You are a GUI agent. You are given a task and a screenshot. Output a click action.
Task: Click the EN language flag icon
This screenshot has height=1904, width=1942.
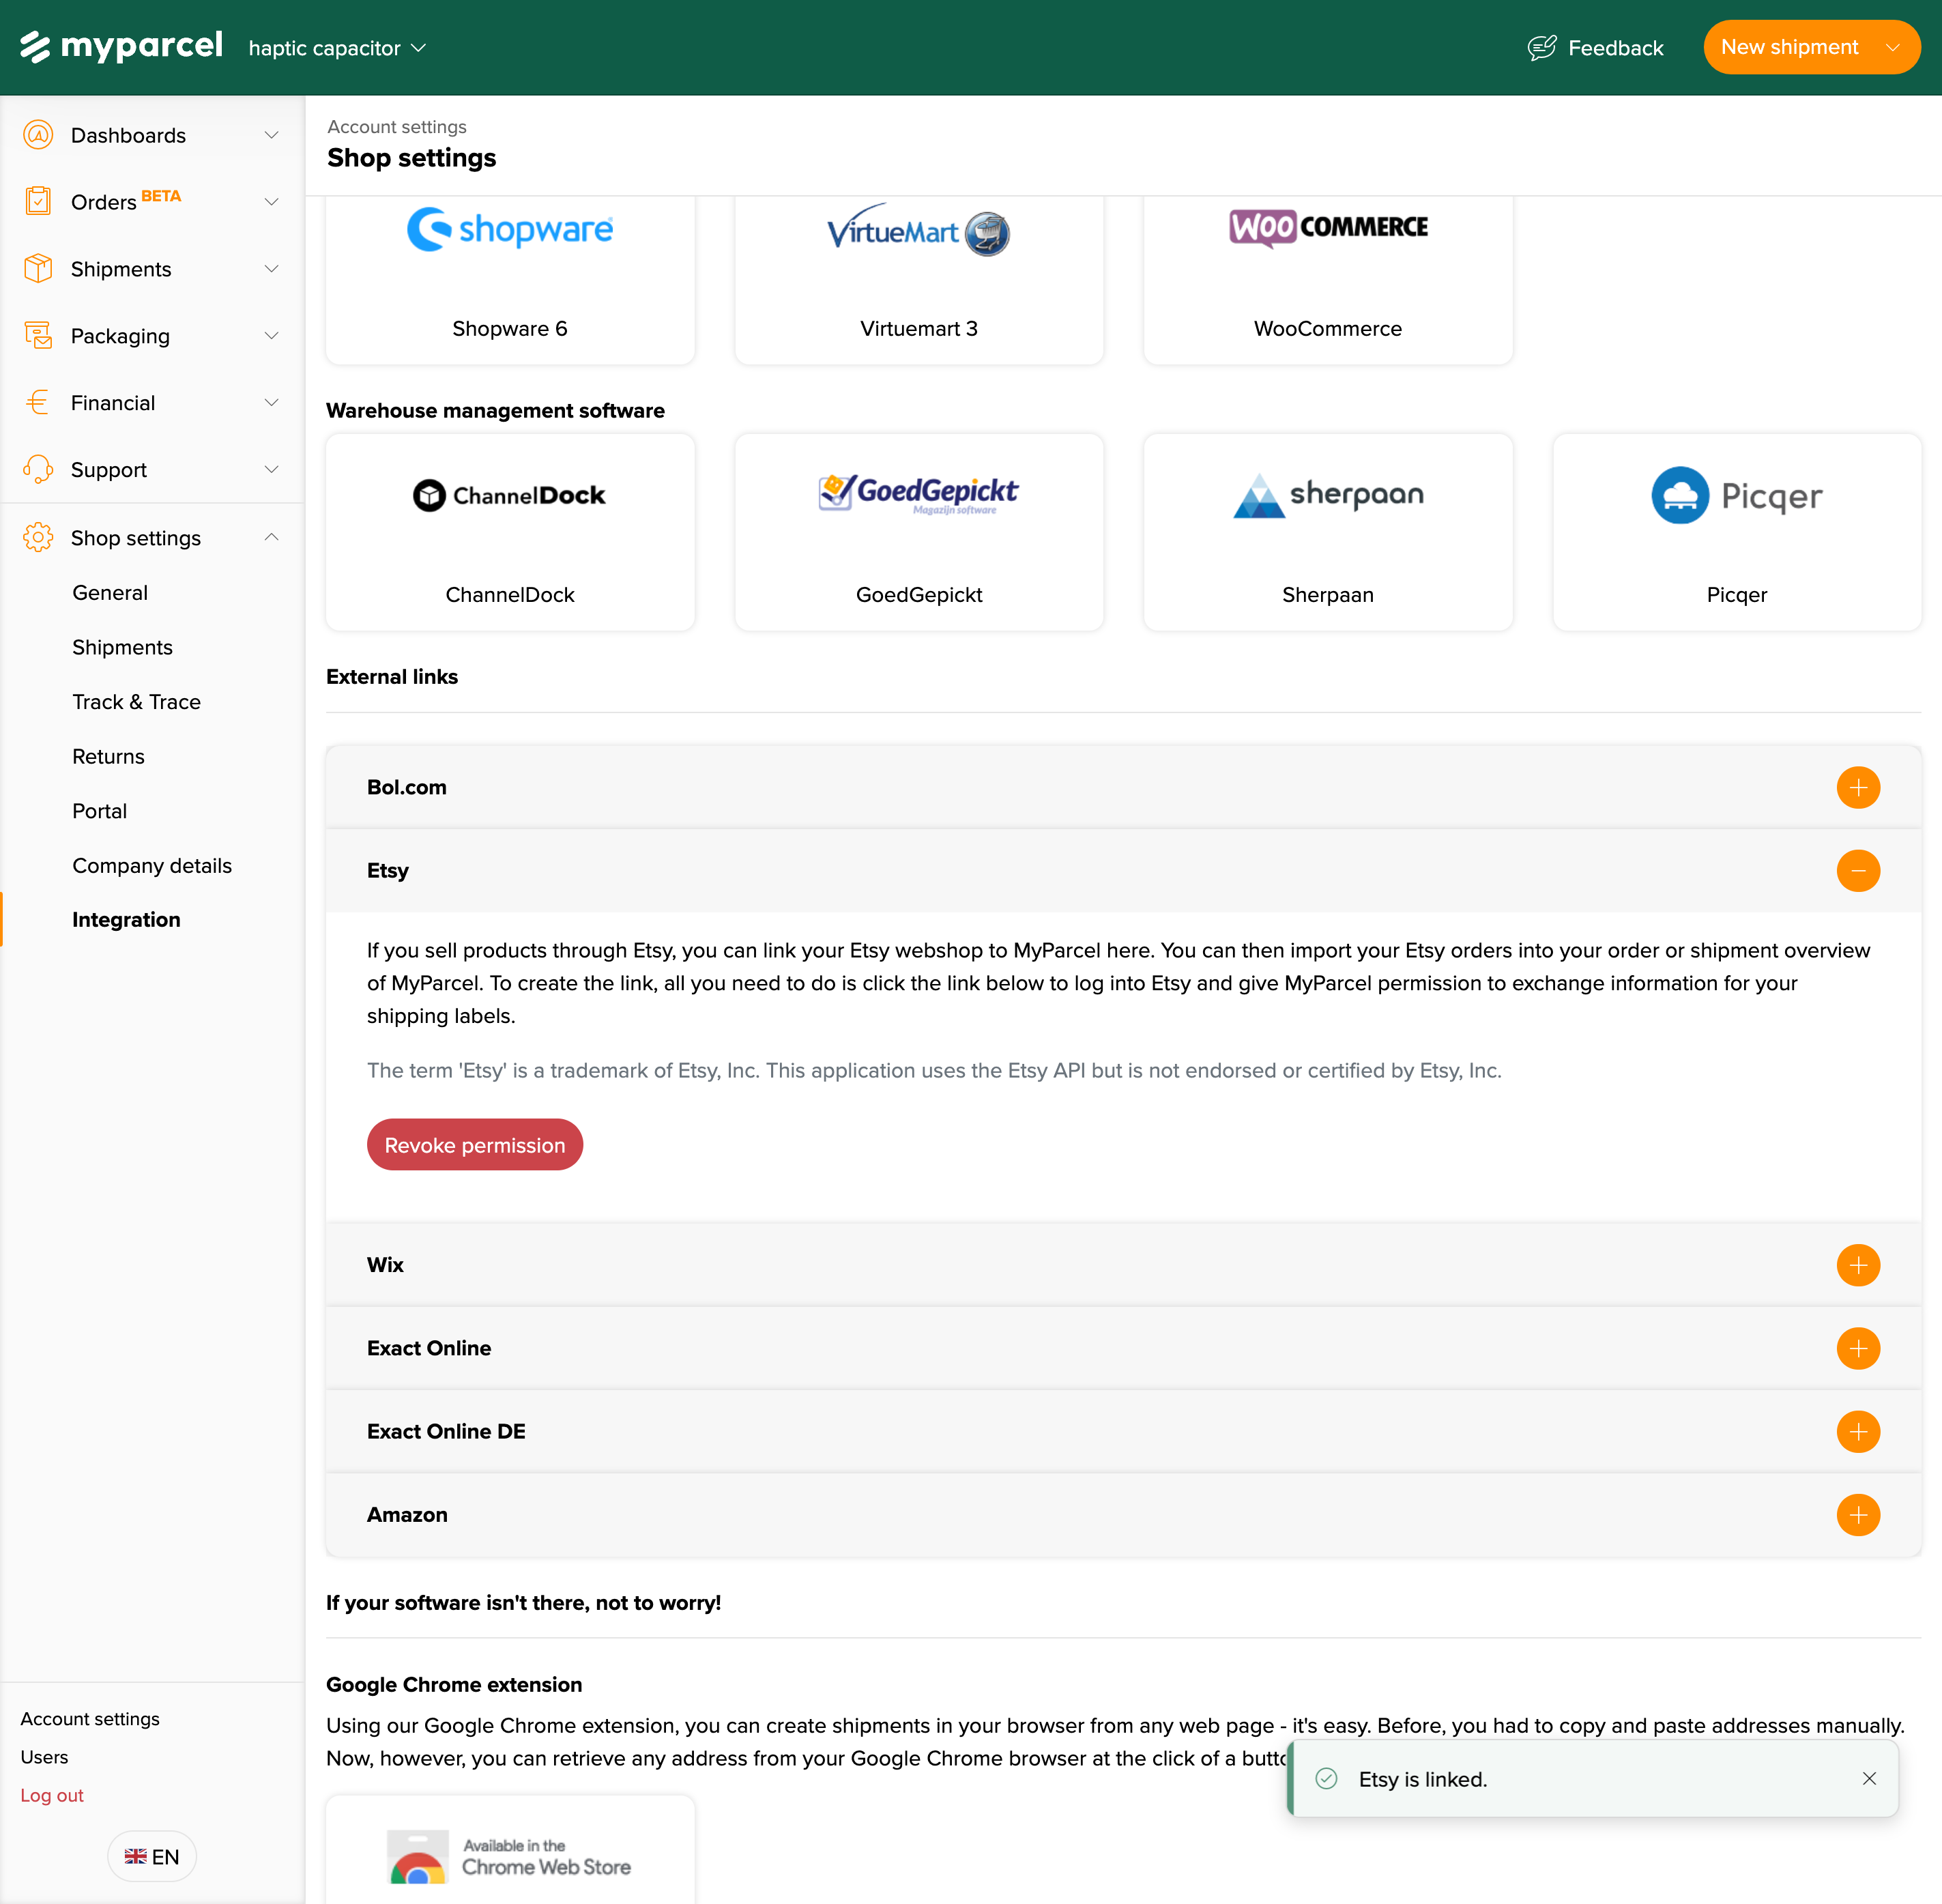click(x=137, y=1856)
